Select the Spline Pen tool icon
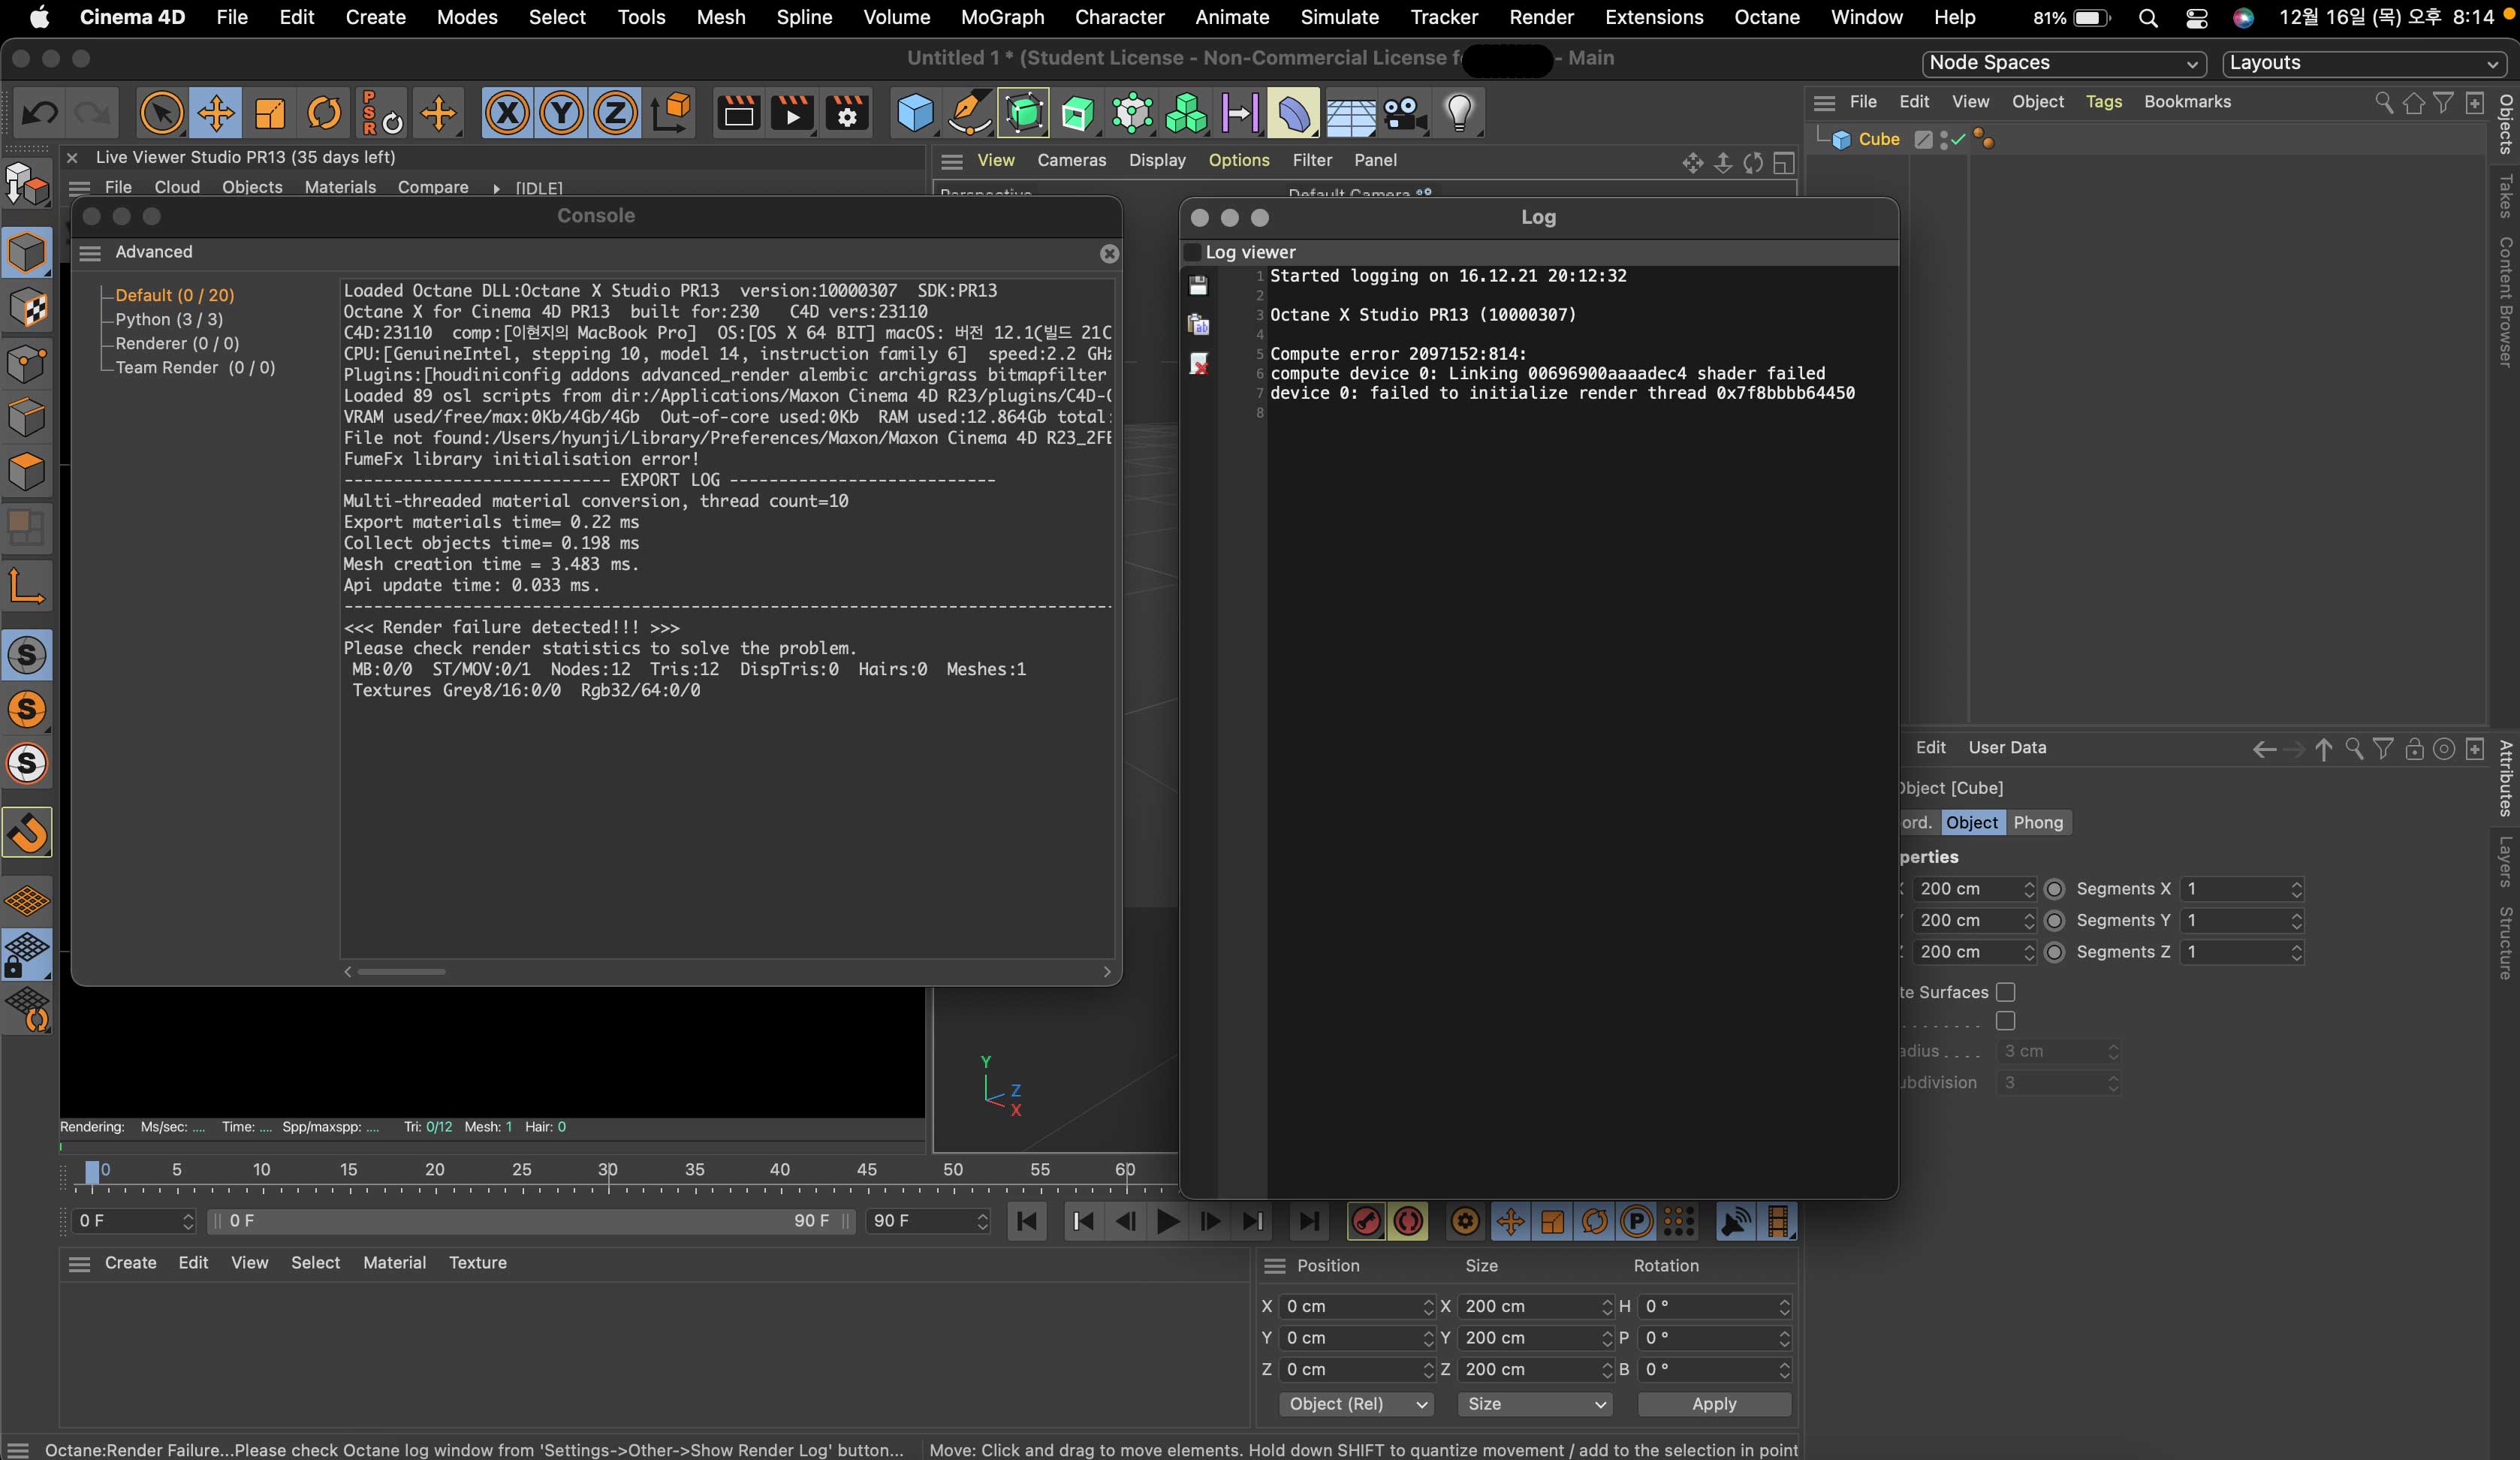Viewport: 2520px width, 1460px height. [x=969, y=112]
